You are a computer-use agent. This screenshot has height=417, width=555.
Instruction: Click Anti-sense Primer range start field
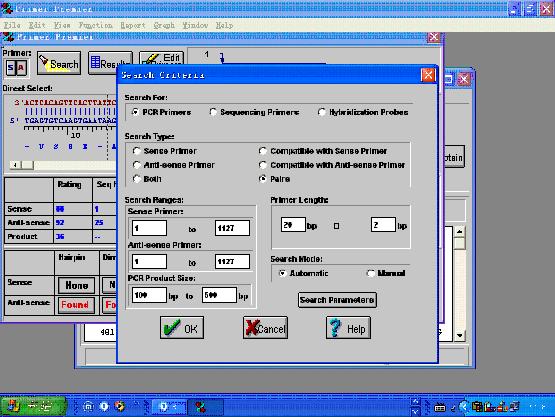coord(149,262)
